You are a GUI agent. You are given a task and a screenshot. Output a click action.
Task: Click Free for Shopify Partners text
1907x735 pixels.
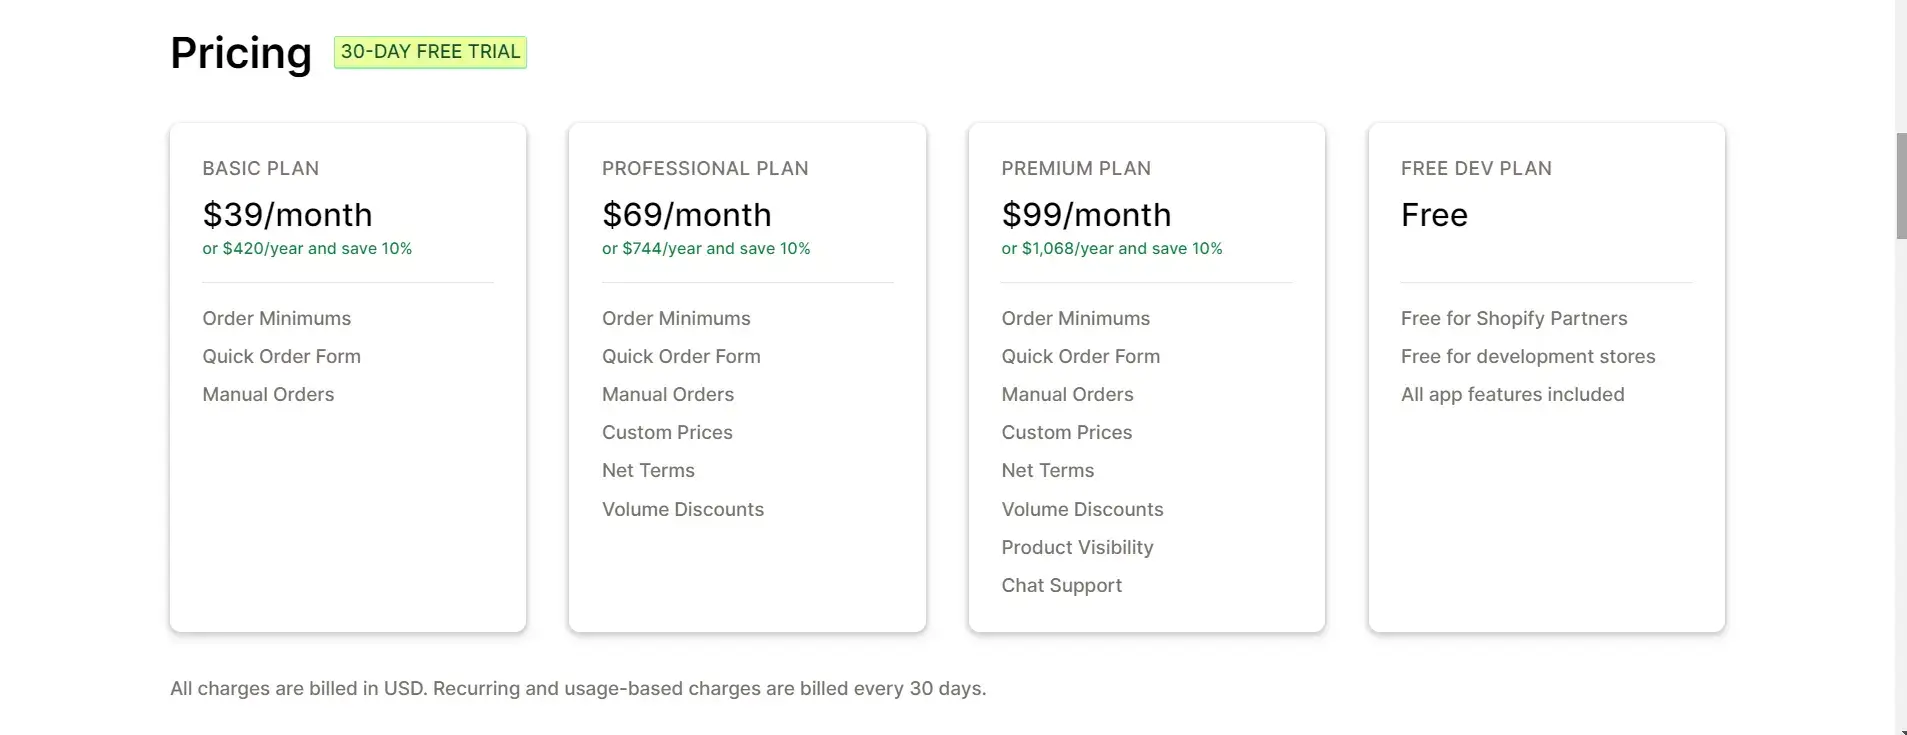click(1514, 319)
